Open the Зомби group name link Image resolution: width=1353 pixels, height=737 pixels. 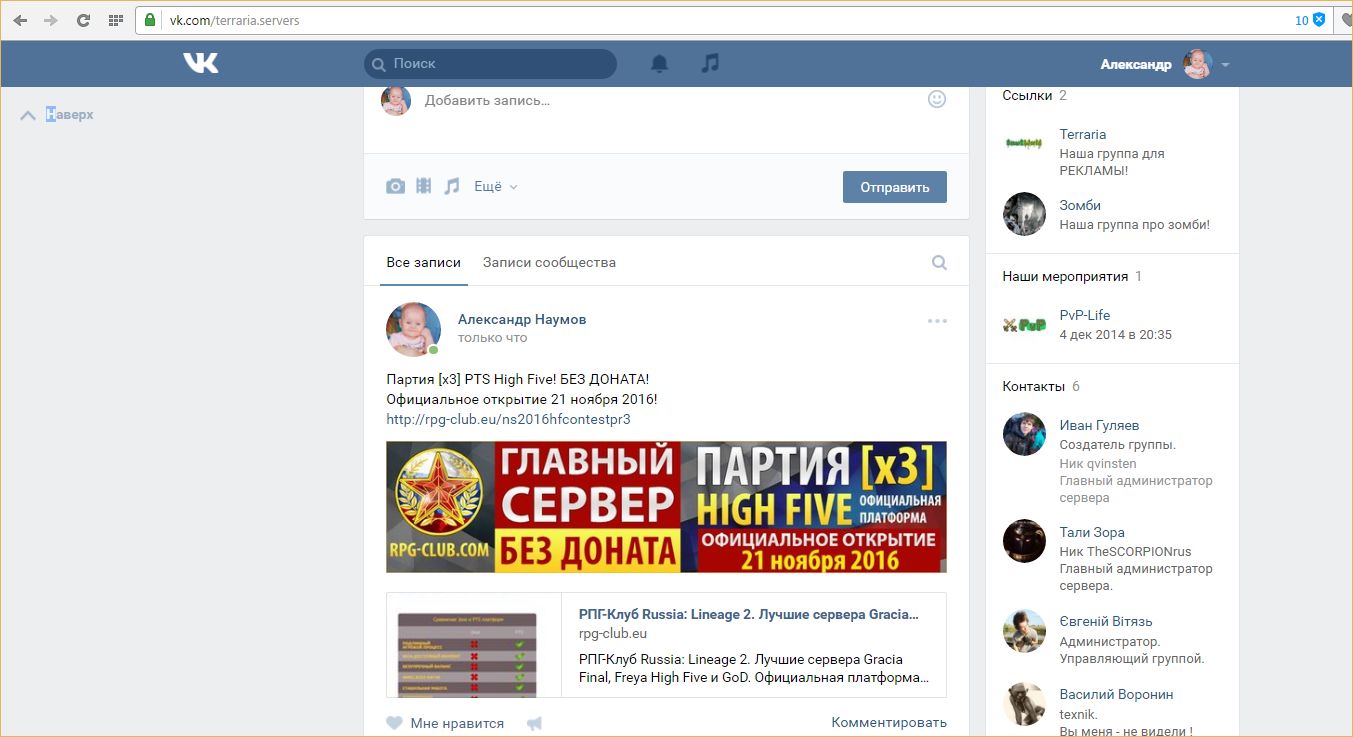1080,205
